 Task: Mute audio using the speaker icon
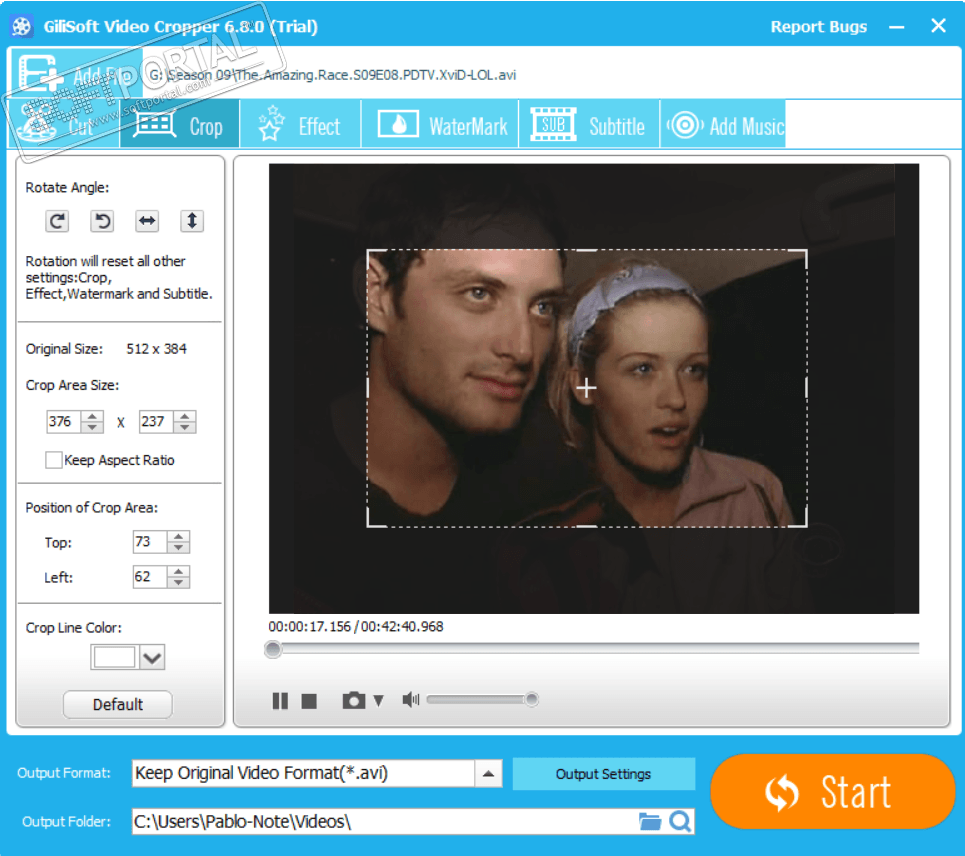(410, 700)
